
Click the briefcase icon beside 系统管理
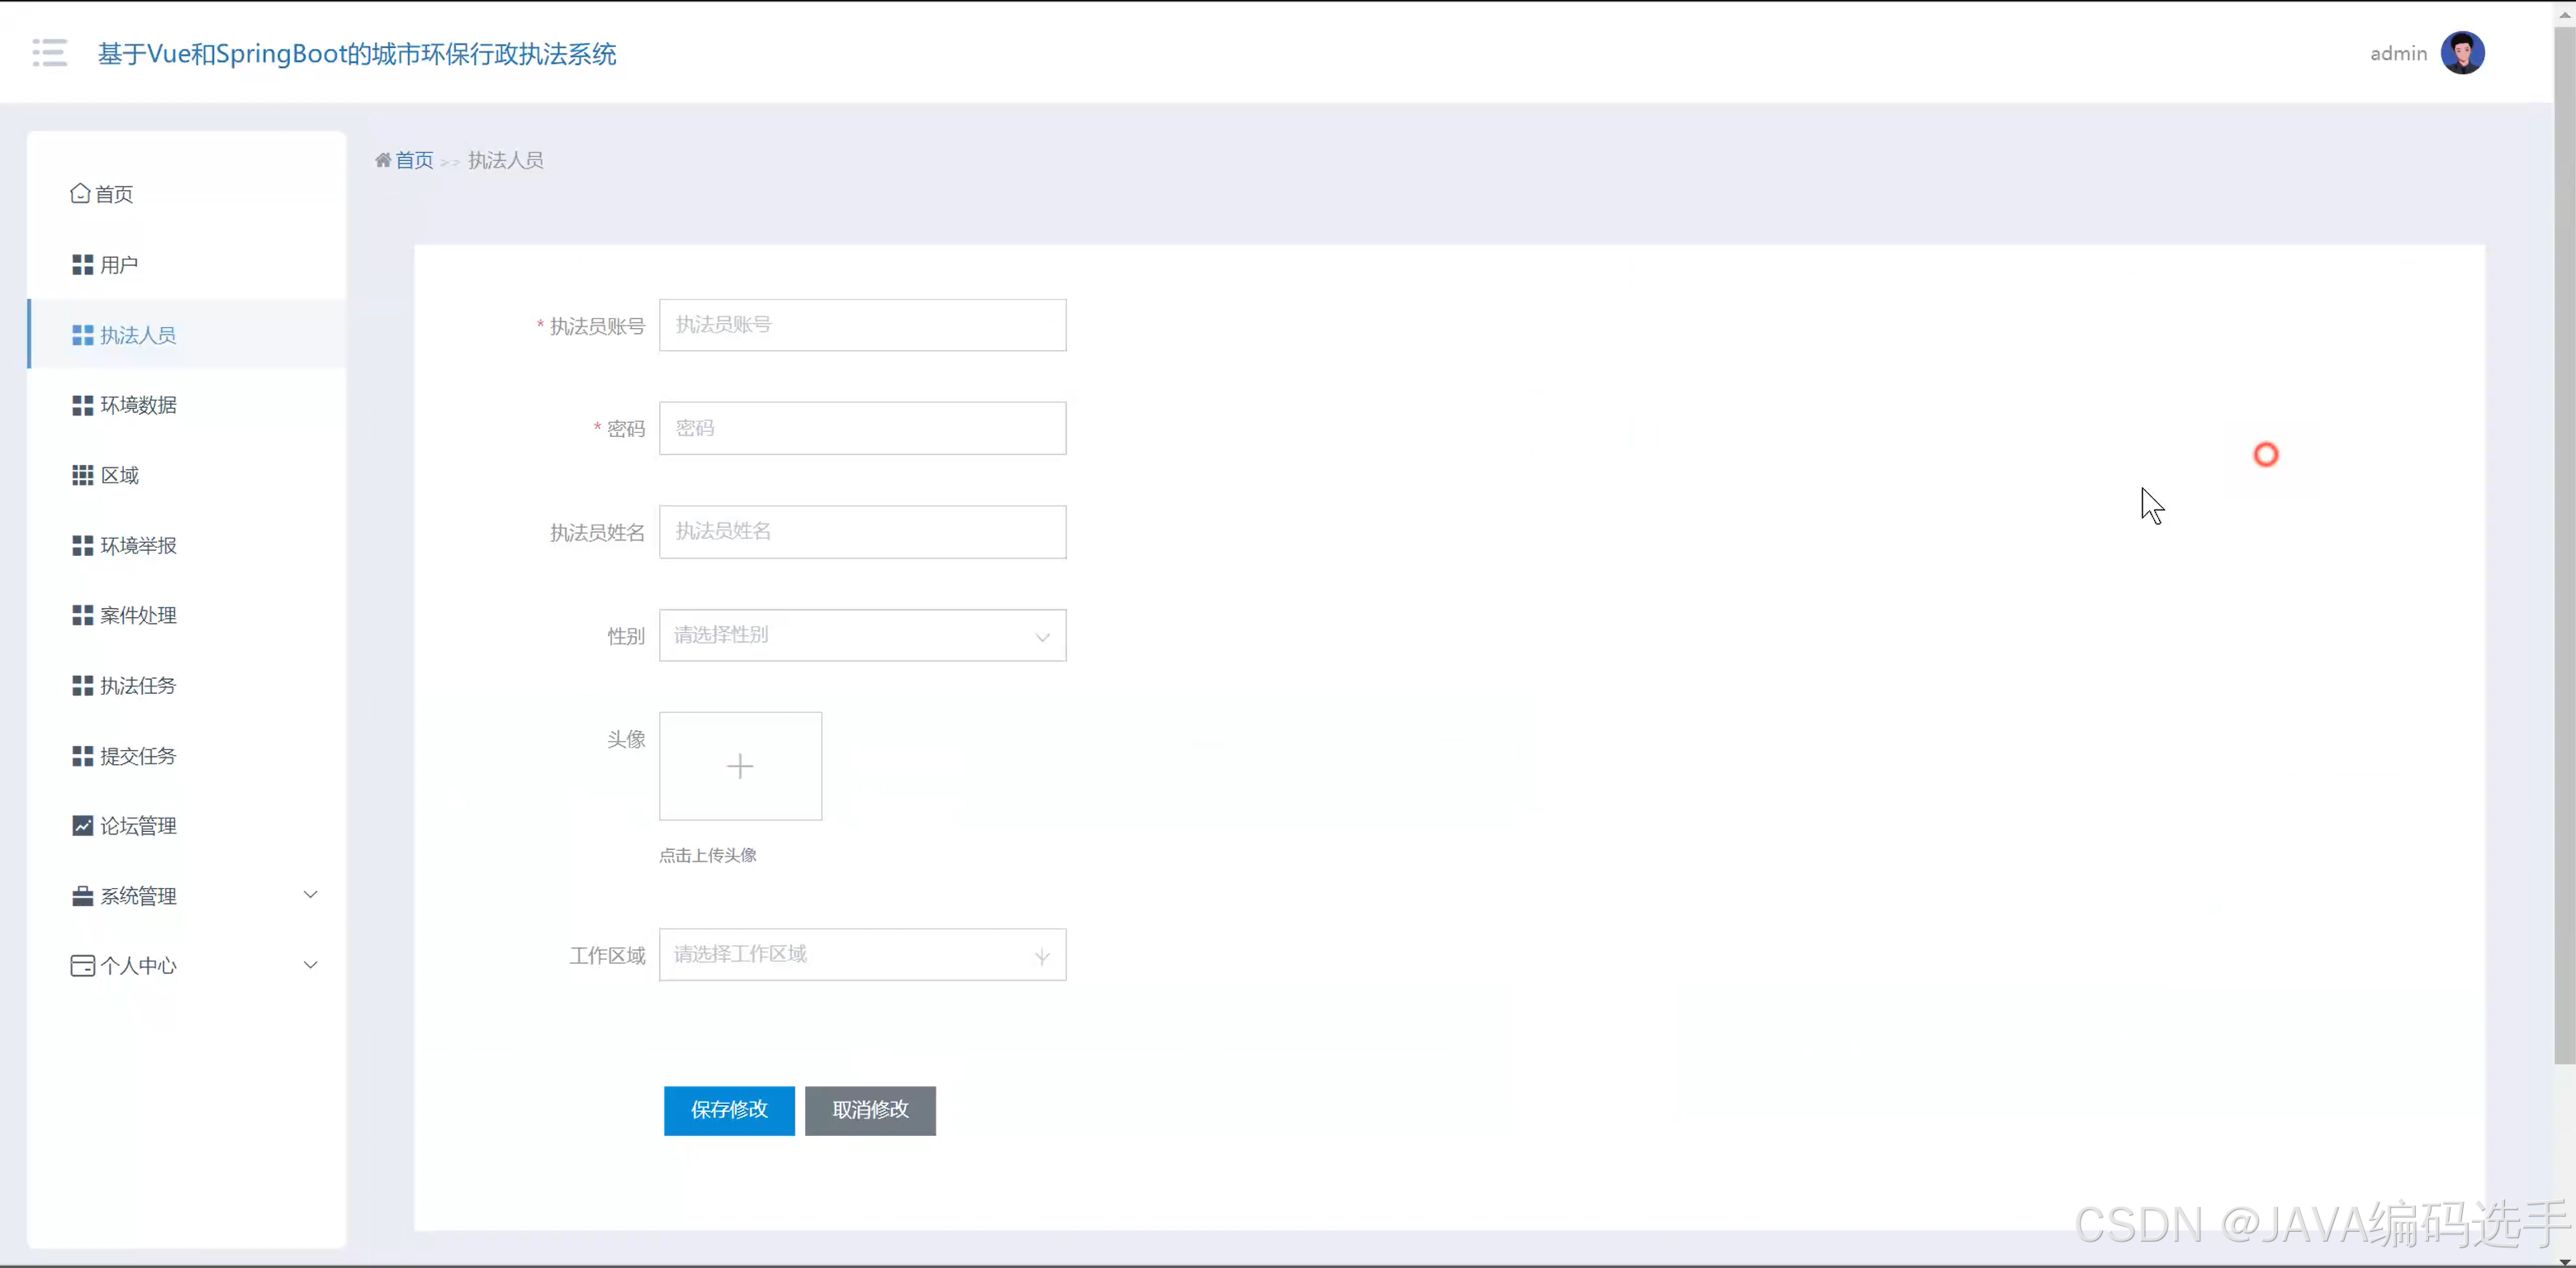click(82, 896)
